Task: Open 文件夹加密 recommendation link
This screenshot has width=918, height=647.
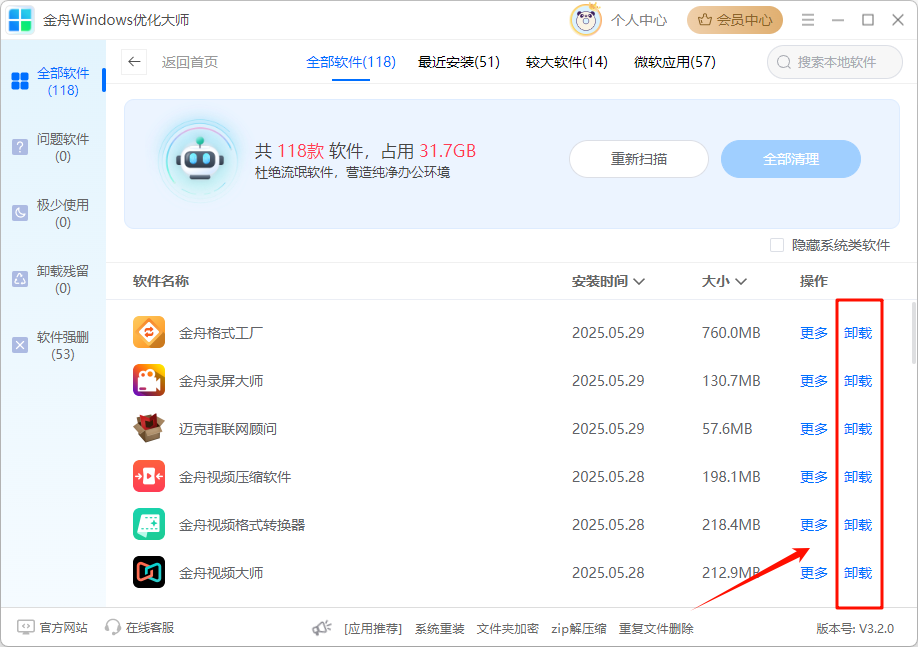Action: point(508,629)
